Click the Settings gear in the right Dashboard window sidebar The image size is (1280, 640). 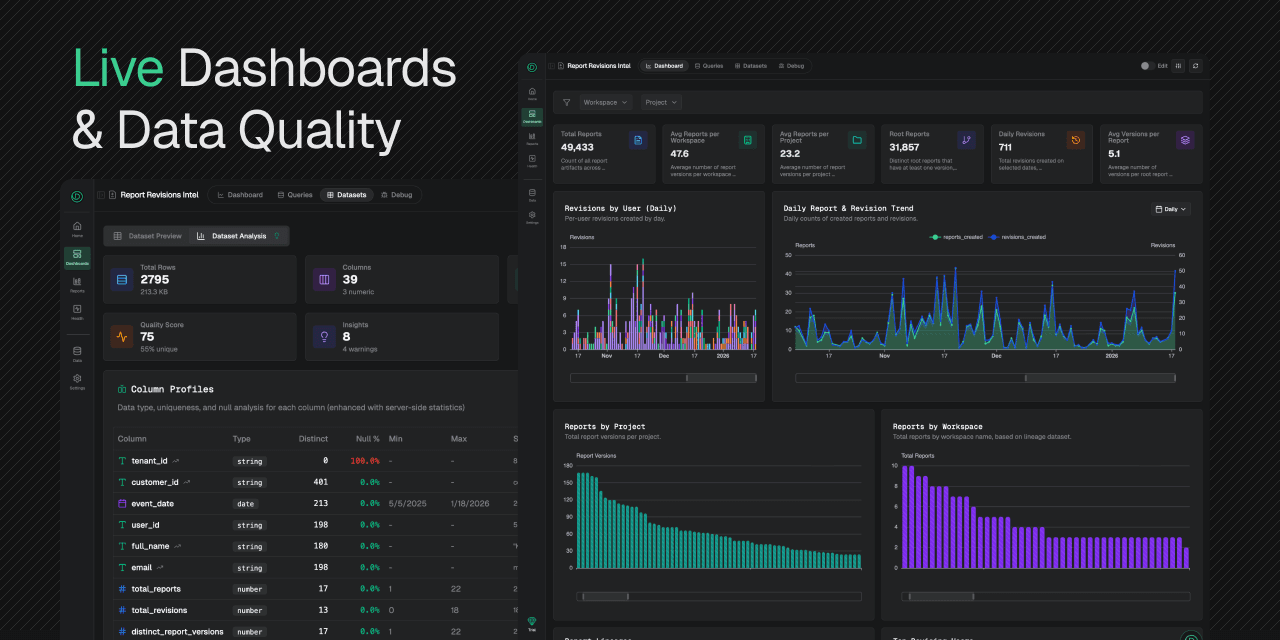[x=532, y=215]
